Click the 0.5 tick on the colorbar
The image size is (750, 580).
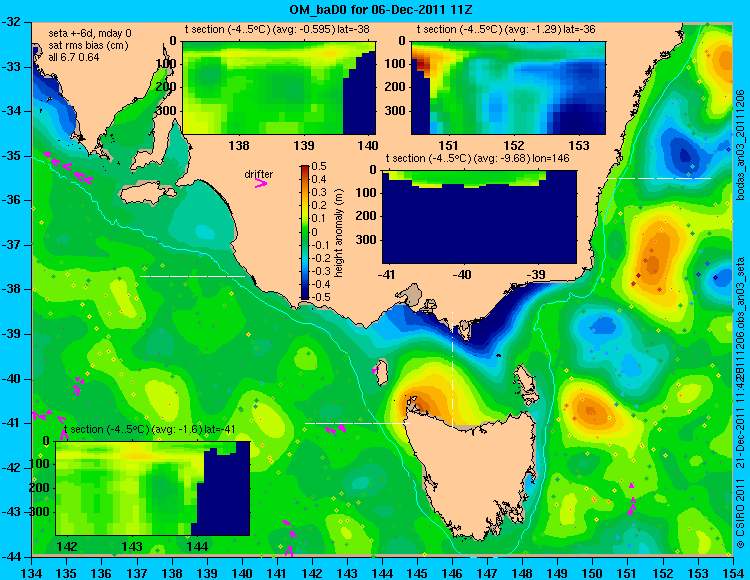(319, 166)
